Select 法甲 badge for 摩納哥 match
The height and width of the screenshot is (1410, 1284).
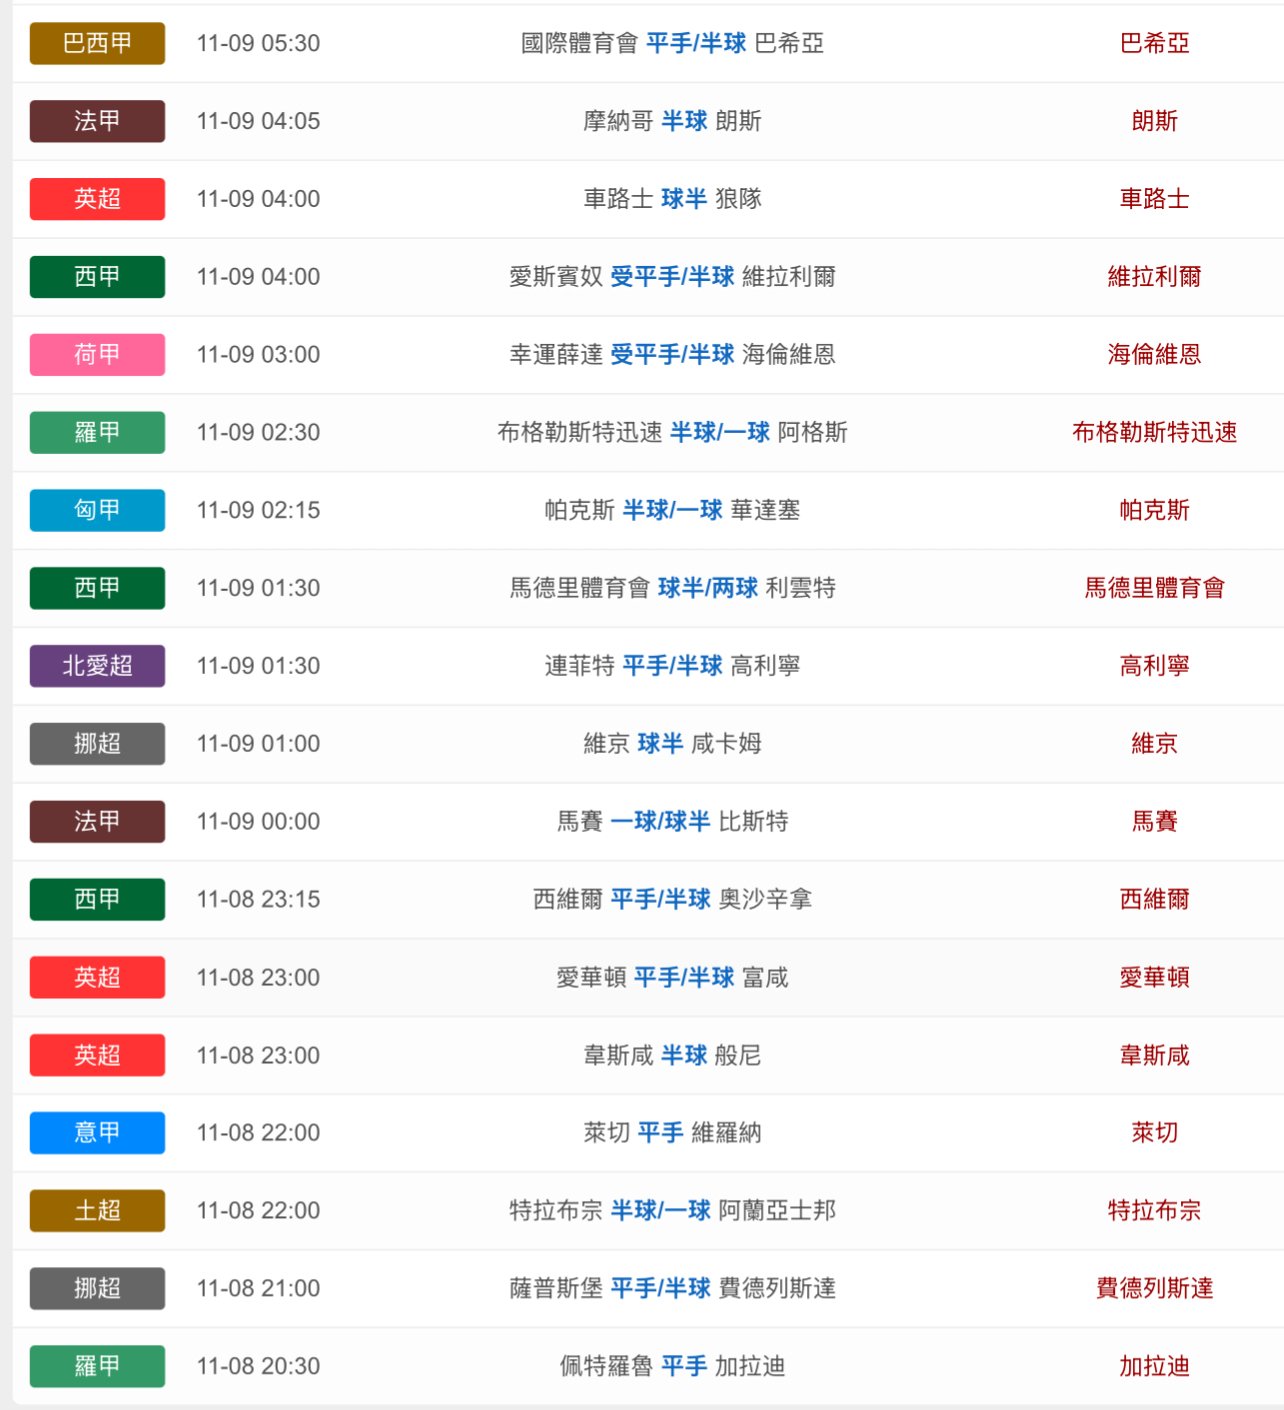[x=97, y=121]
